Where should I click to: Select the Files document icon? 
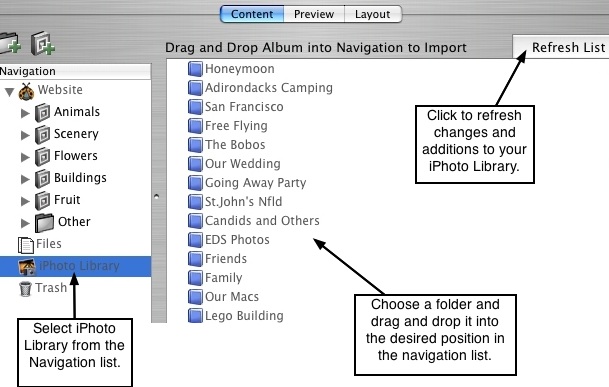pos(26,245)
